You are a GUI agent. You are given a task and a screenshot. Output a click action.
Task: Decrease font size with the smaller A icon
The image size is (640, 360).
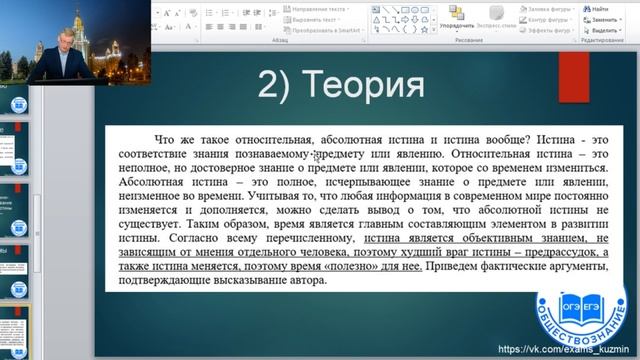pyautogui.click(x=178, y=13)
